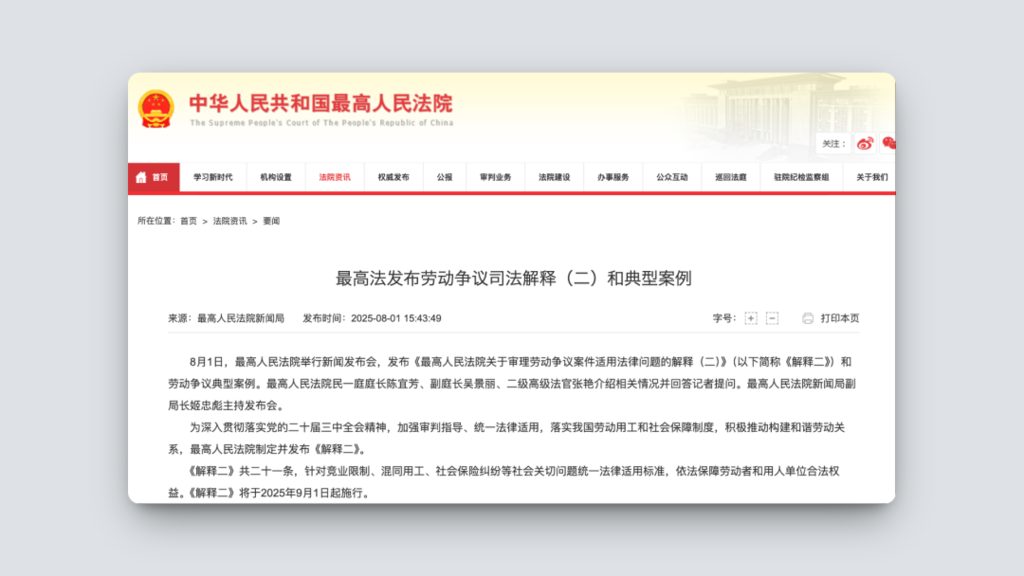Open the Weibo follow icon
This screenshot has width=1024, height=576.
point(865,143)
